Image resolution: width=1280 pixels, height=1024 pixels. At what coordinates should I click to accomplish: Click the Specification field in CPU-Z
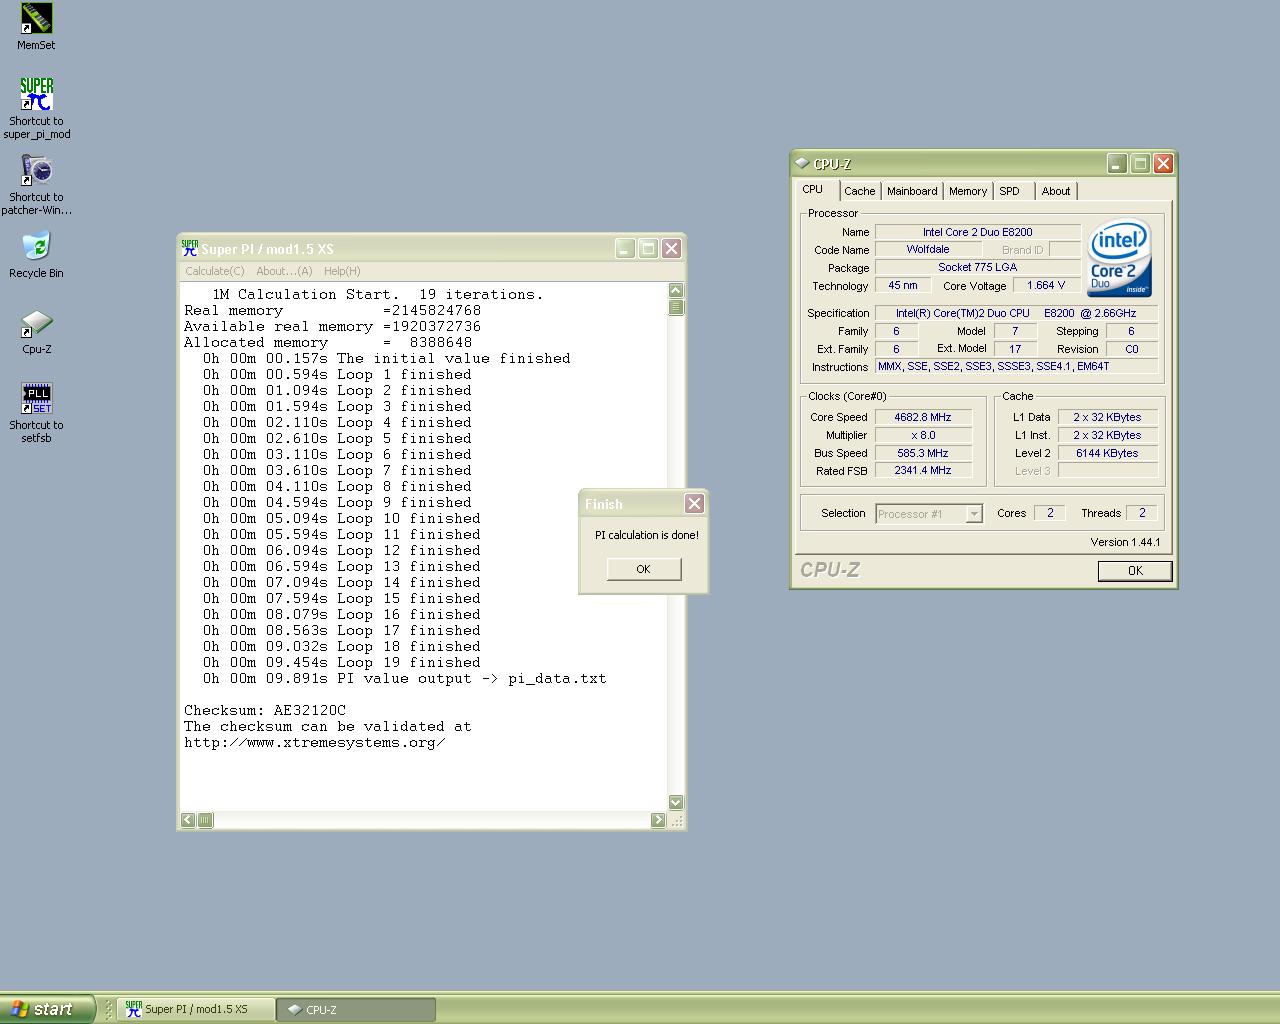pos(1017,313)
